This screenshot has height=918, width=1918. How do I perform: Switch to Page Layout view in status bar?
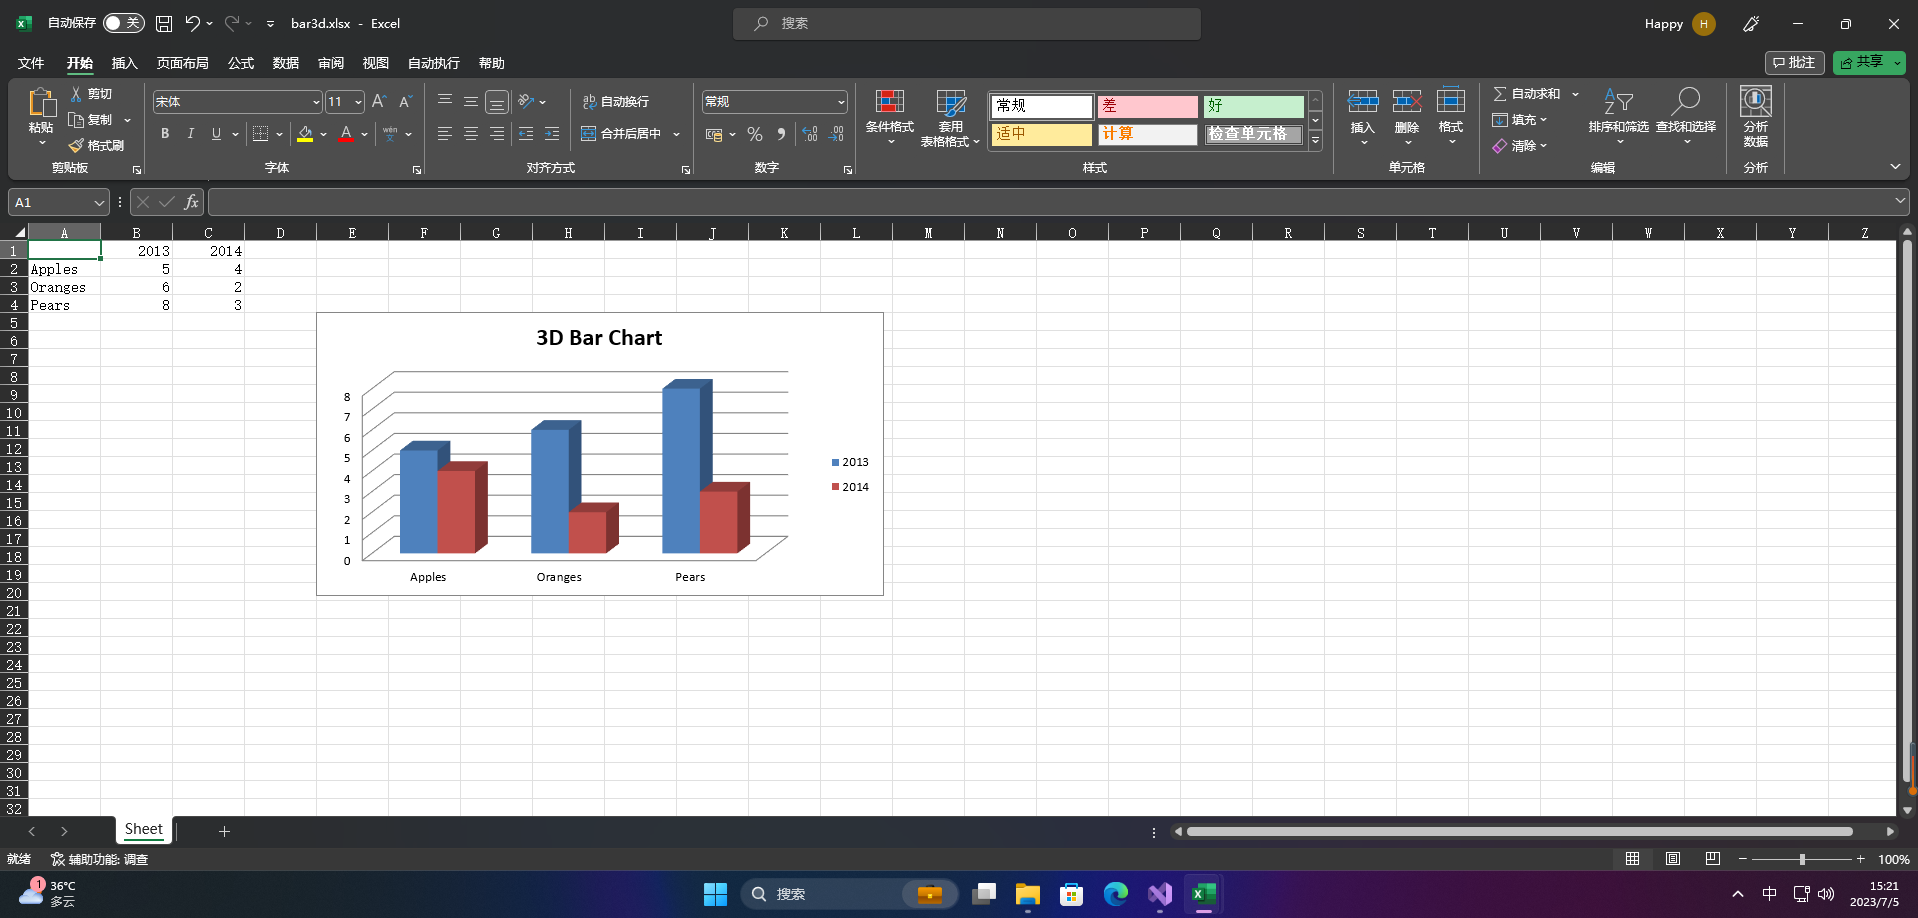click(1673, 859)
